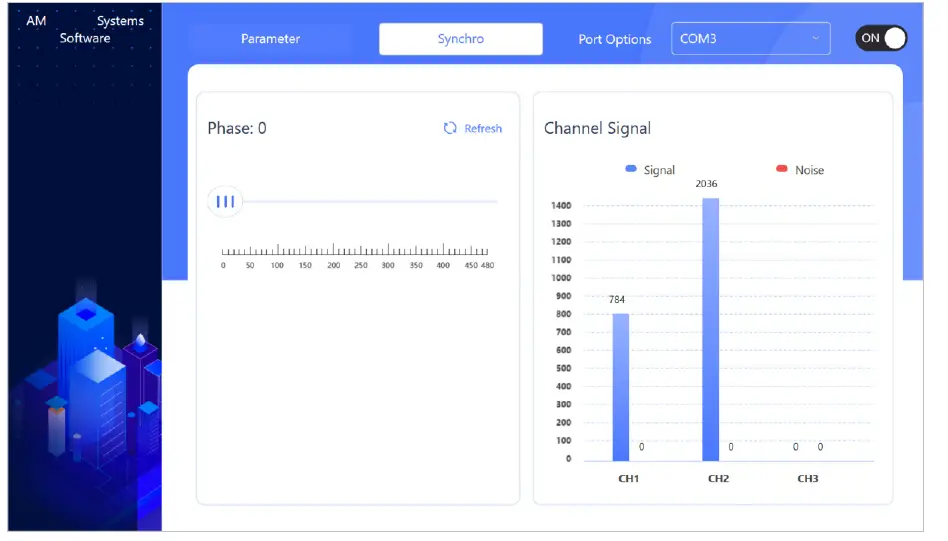Click the Noise legend label

pos(810,170)
